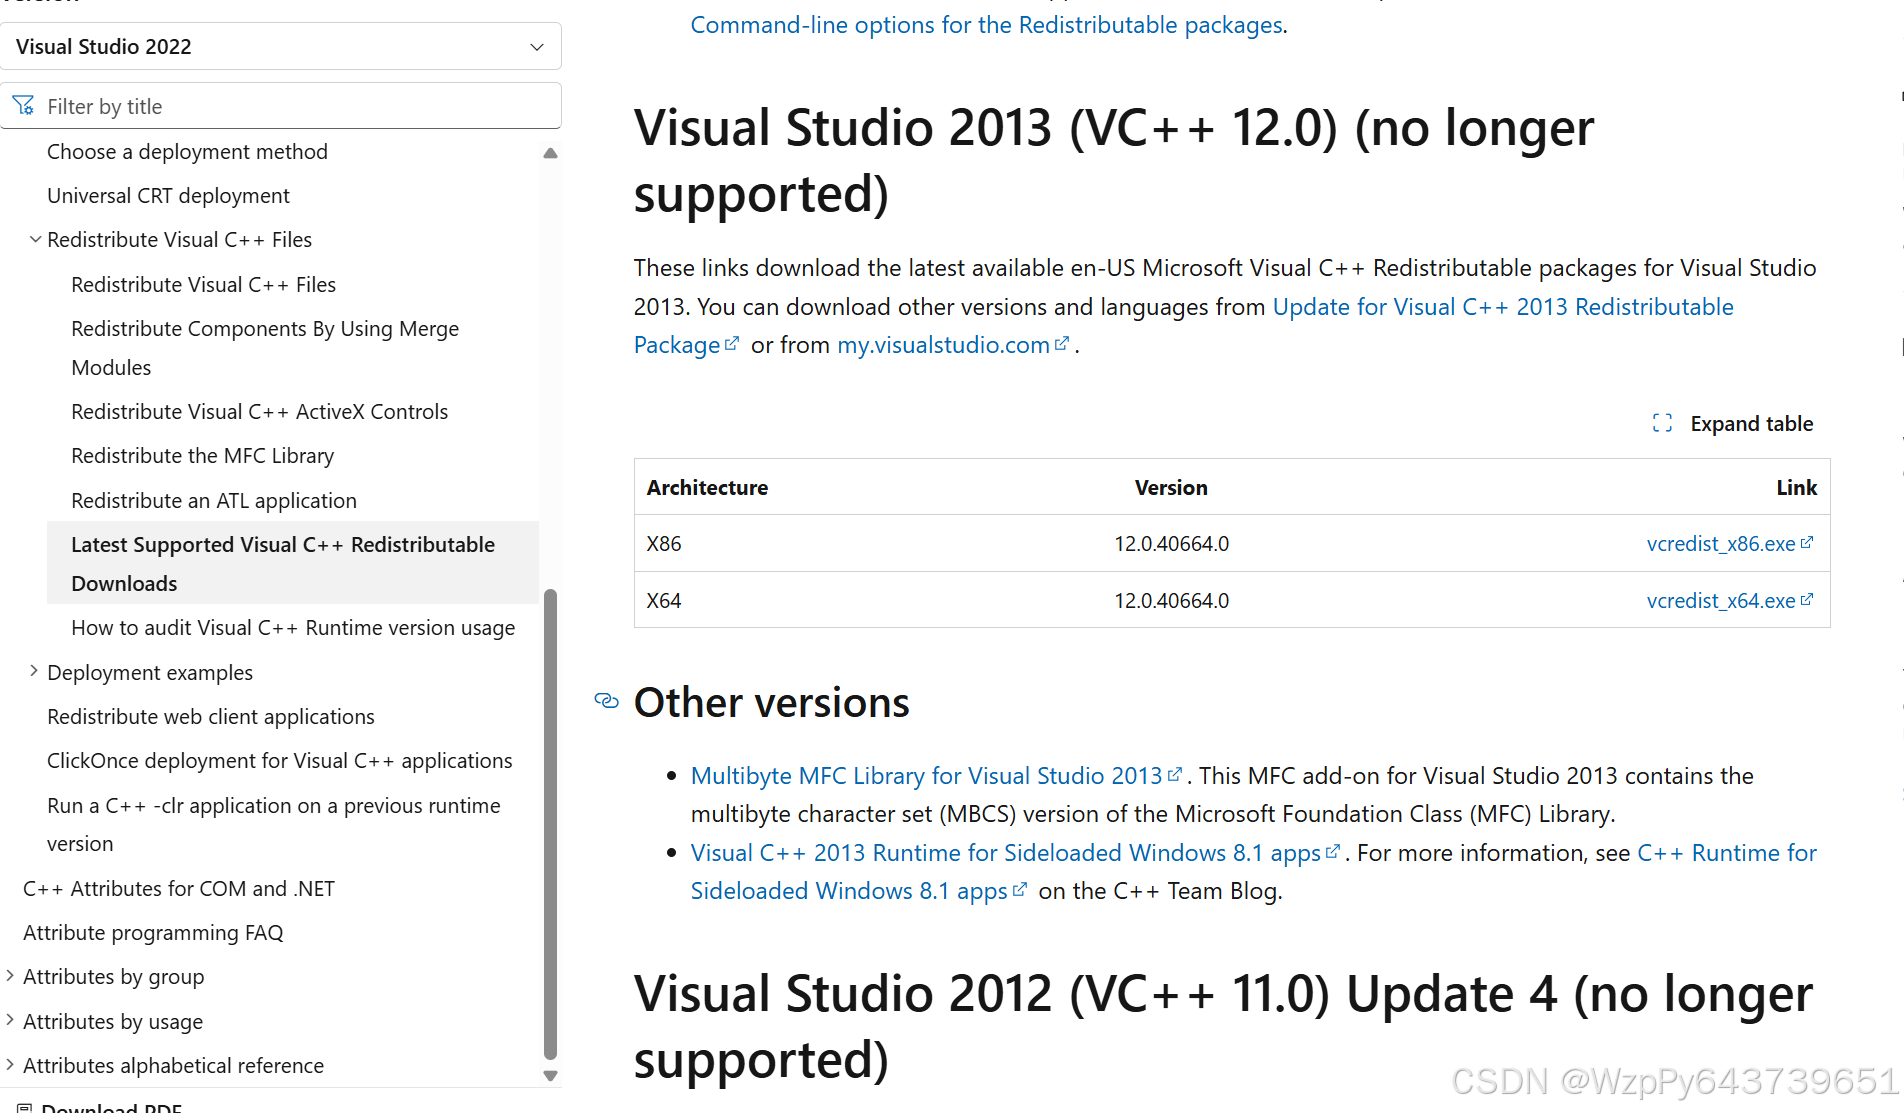Viewport: 1904px width, 1113px height.
Task: Open Visual C++ 2013 Runtime for Sideloaded apps
Action: (x=1015, y=852)
